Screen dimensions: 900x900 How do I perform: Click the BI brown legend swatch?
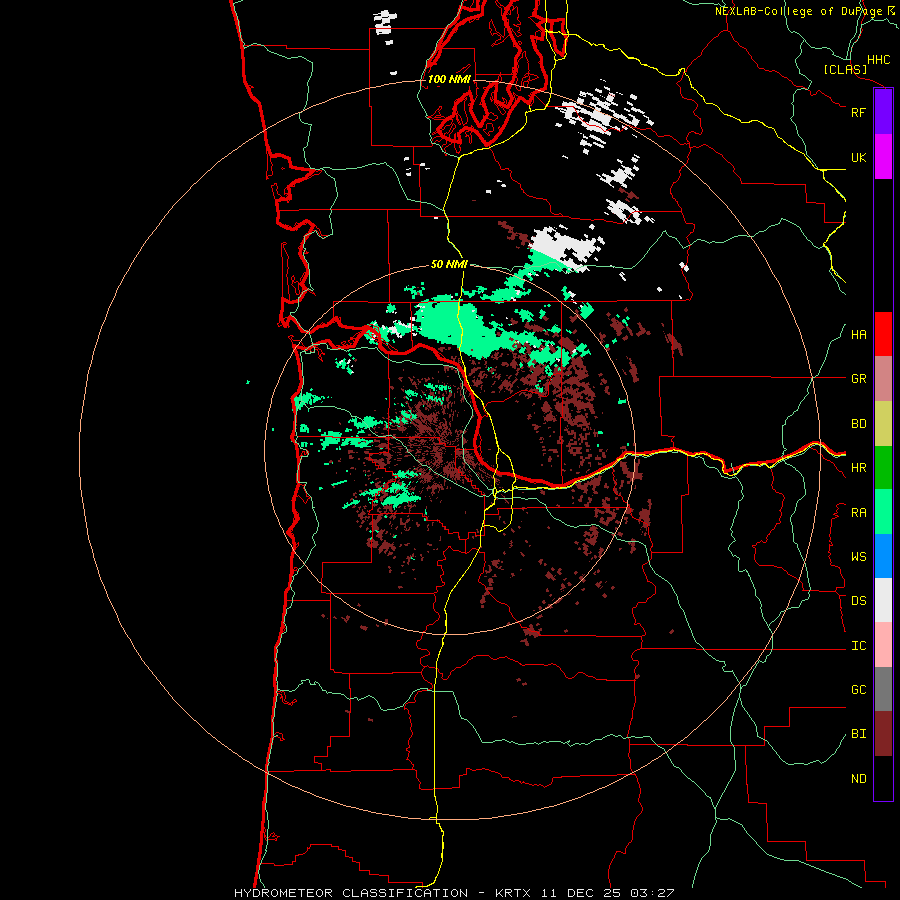coord(883,734)
